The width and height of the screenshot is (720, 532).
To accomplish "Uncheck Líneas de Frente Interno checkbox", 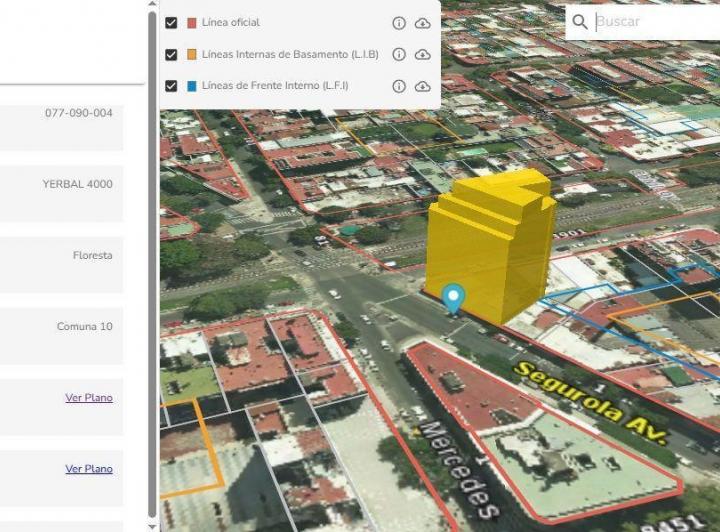I will [x=171, y=86].
